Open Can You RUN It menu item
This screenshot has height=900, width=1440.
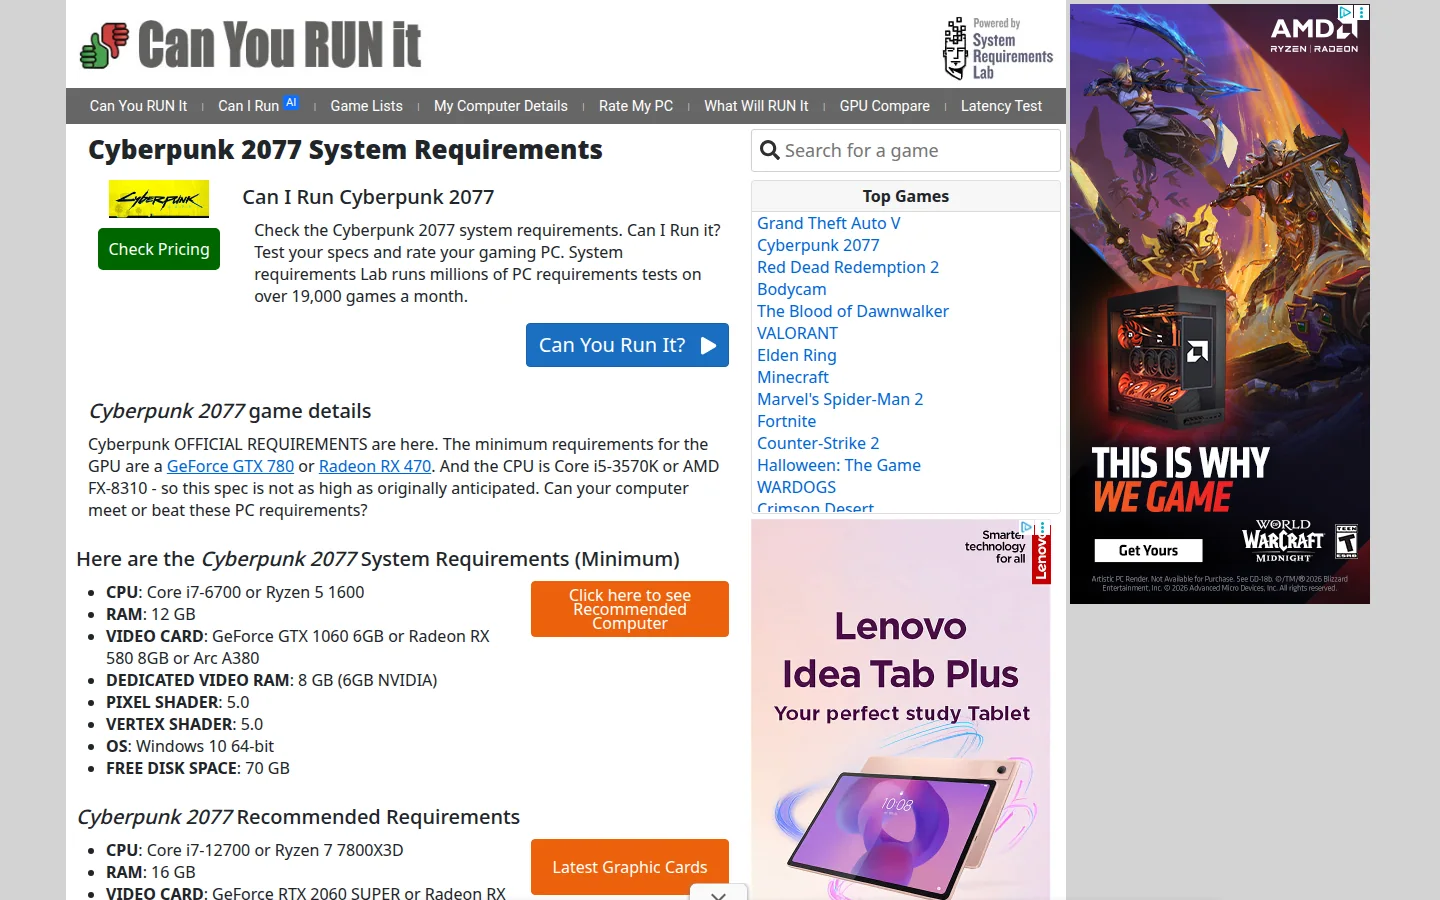pos(138,106)
